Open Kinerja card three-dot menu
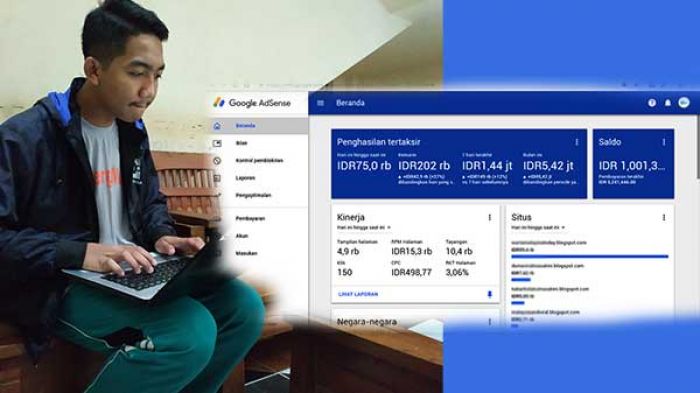 click(x=490, y=217)
